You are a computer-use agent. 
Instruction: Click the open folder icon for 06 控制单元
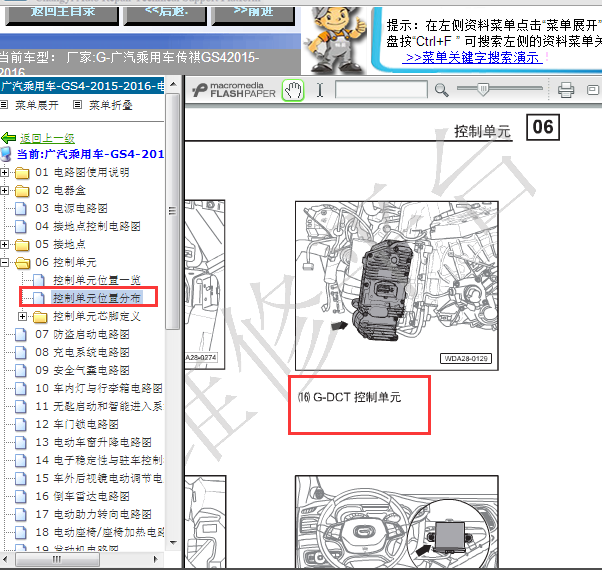(23, 263)
